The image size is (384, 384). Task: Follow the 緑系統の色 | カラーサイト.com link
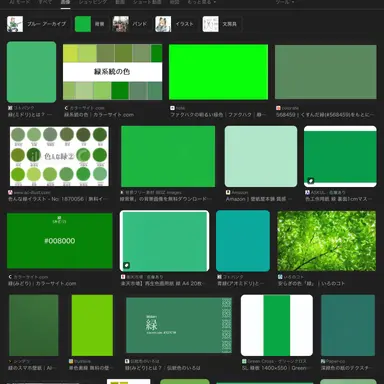(x=99, y=115)
